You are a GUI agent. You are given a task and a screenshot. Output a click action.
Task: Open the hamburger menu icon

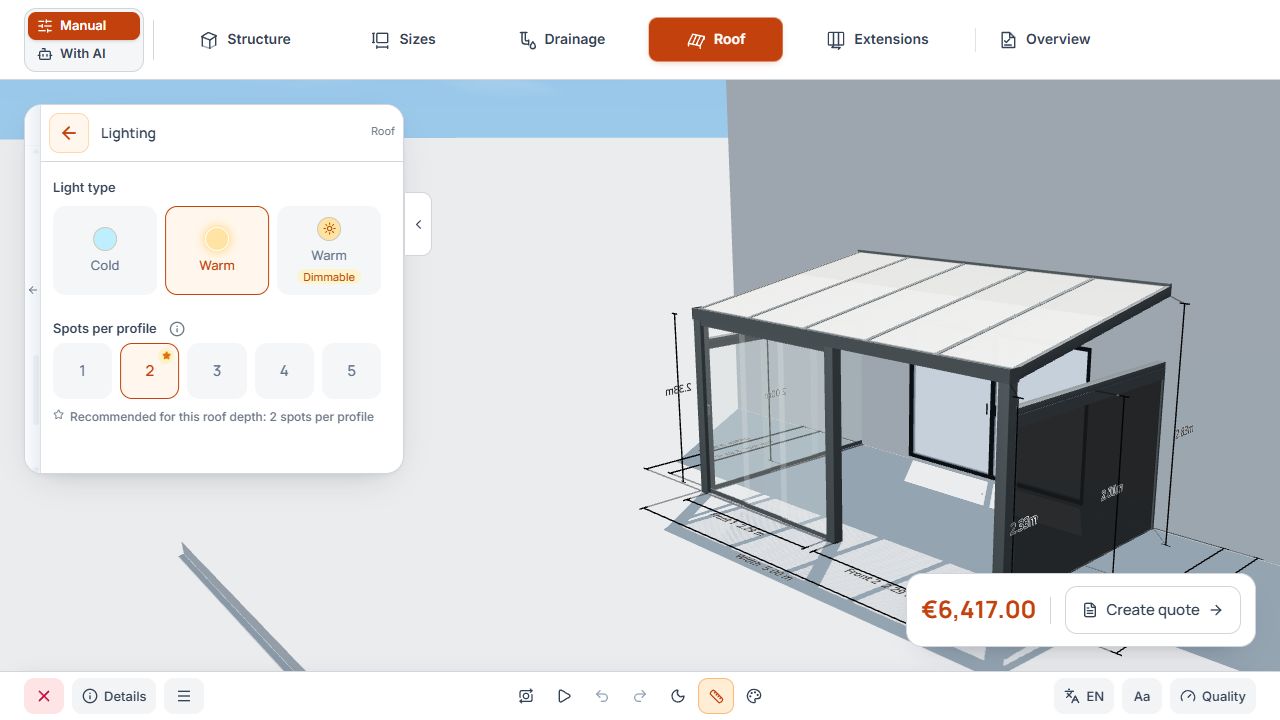tap(184, 696)
